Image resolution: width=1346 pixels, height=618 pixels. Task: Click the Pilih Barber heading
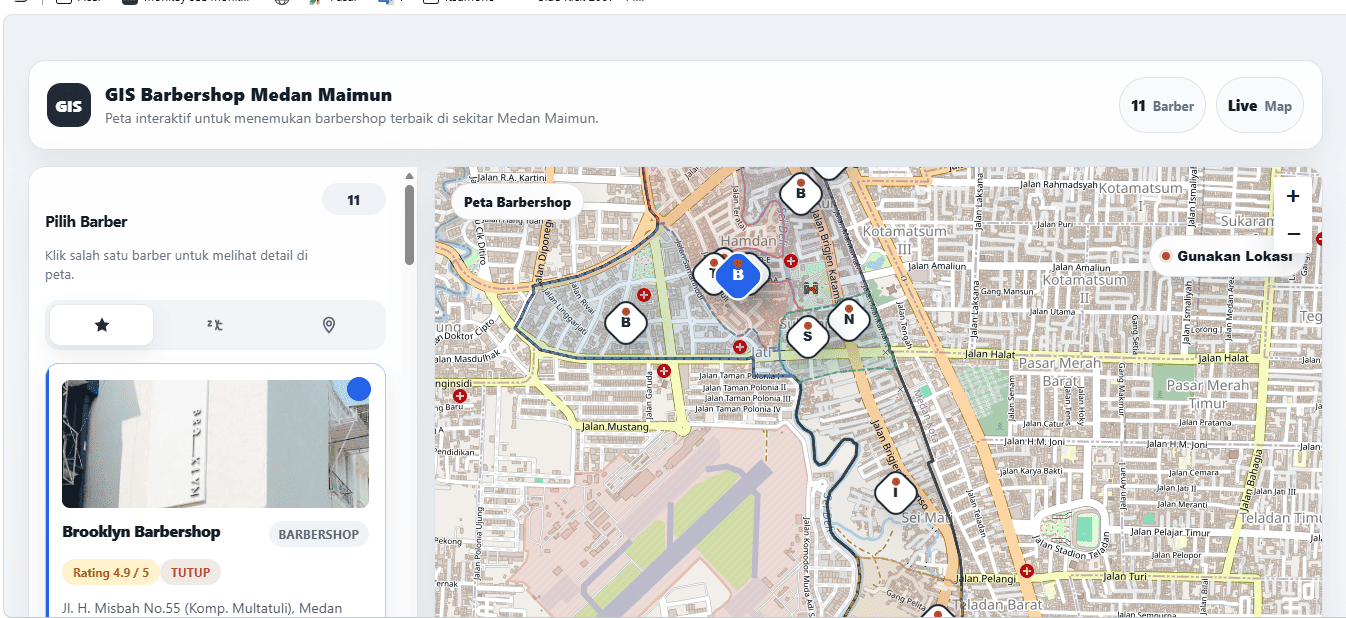[x=86, y=222]
